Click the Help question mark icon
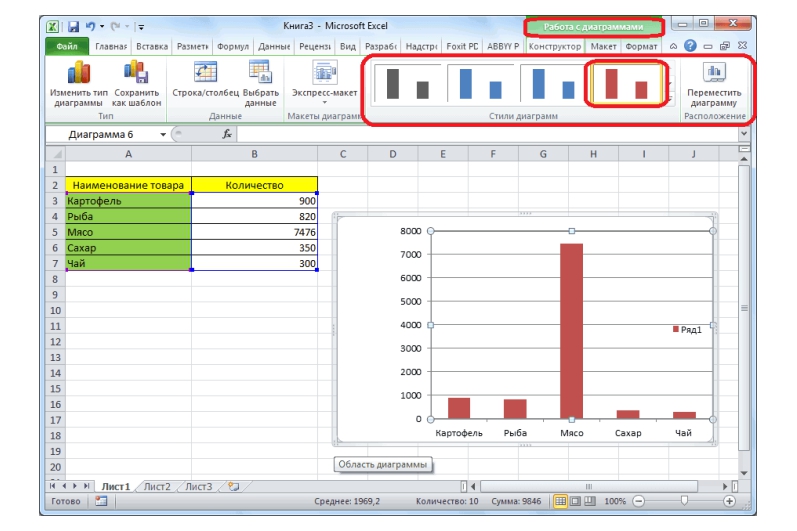The width and height of the screenshot is (797, 531). [690, 46]
